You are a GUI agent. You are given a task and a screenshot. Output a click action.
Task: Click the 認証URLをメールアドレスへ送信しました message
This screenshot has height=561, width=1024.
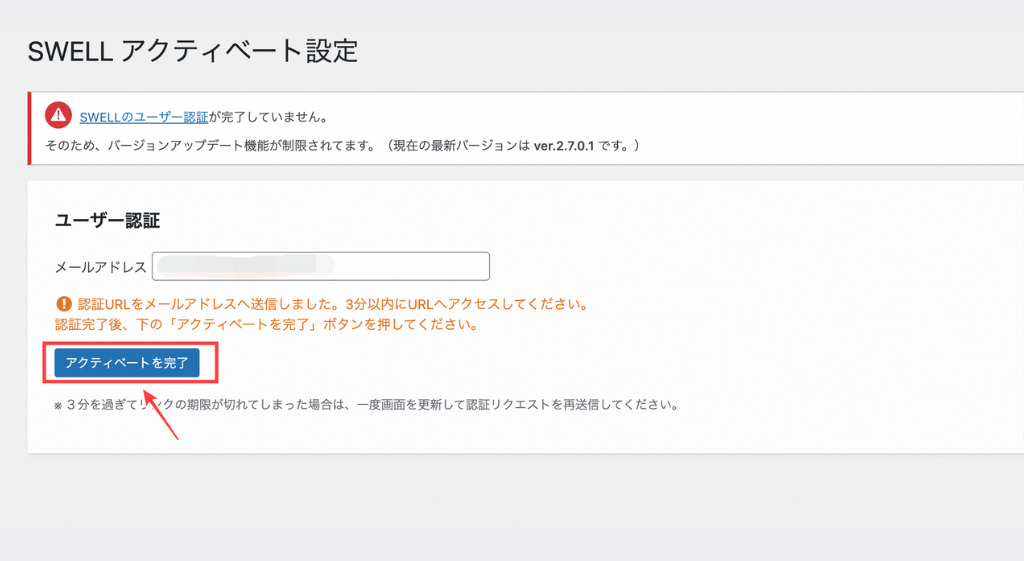[334, 304]
